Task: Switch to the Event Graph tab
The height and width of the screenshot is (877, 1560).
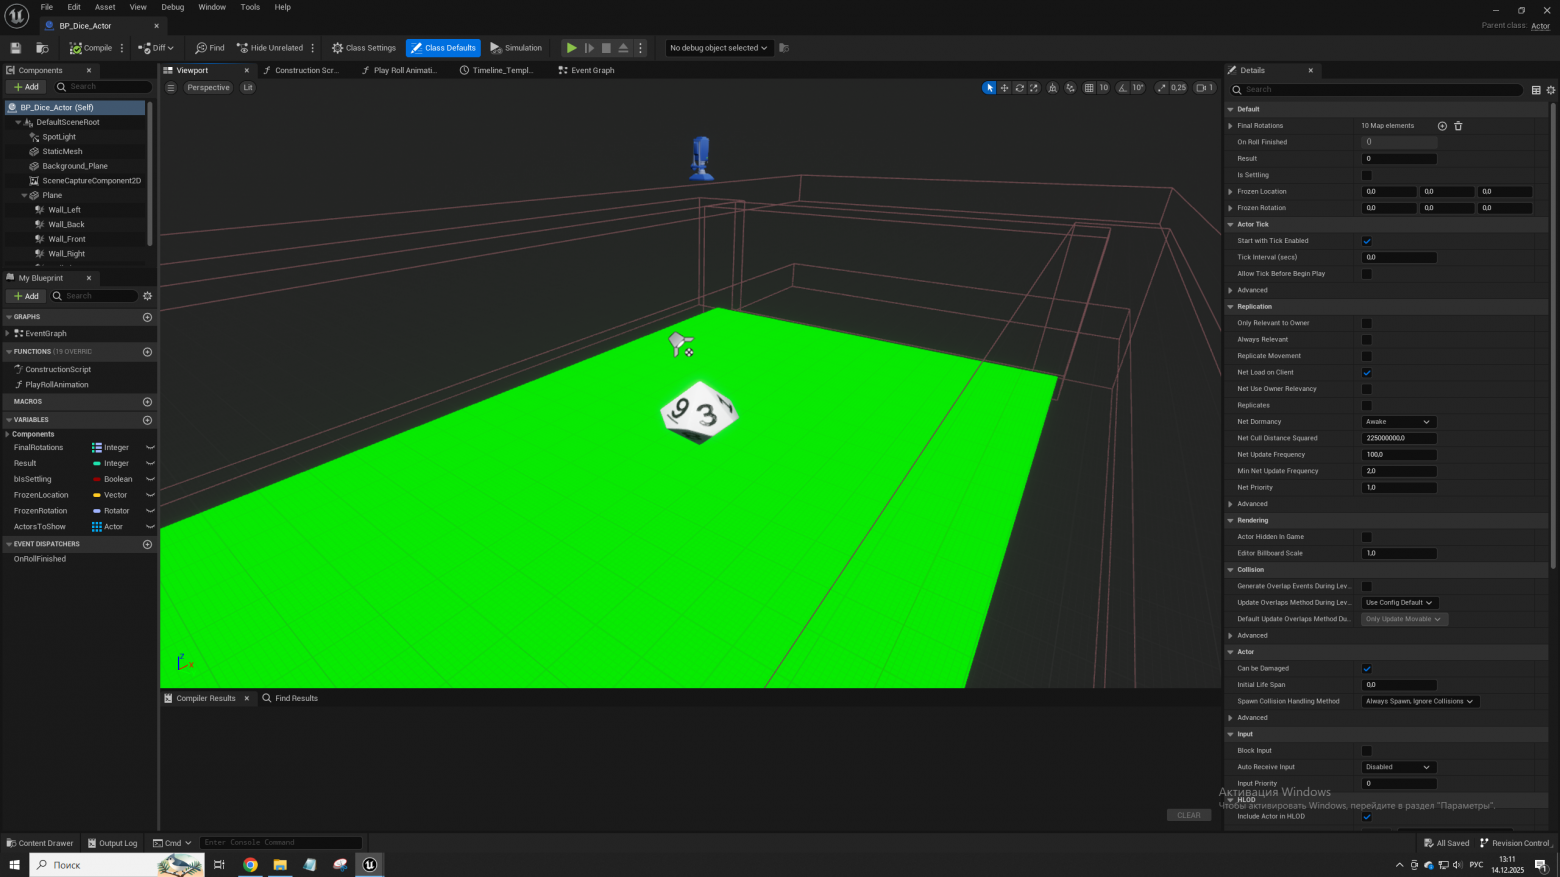Action: pyautogui.click(x=592, y=70)
